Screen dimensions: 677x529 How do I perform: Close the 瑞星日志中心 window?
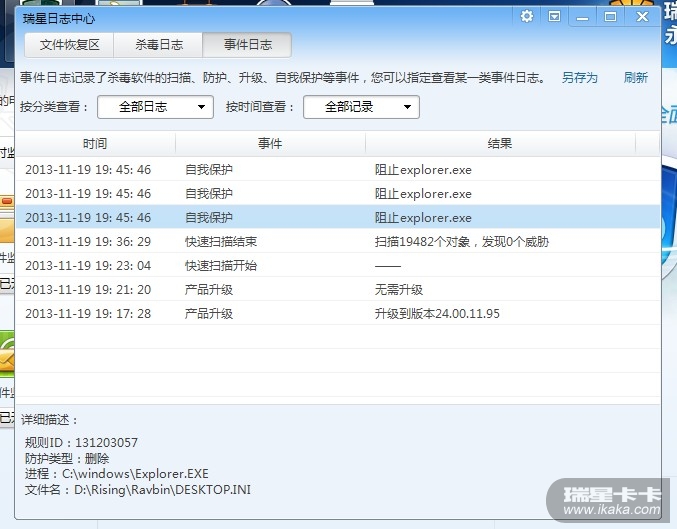click(x=642, y=17)
